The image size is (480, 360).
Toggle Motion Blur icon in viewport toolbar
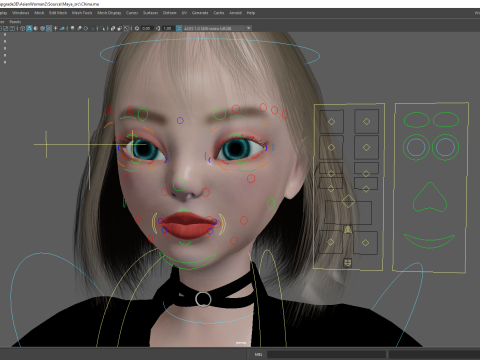(79, 29)
